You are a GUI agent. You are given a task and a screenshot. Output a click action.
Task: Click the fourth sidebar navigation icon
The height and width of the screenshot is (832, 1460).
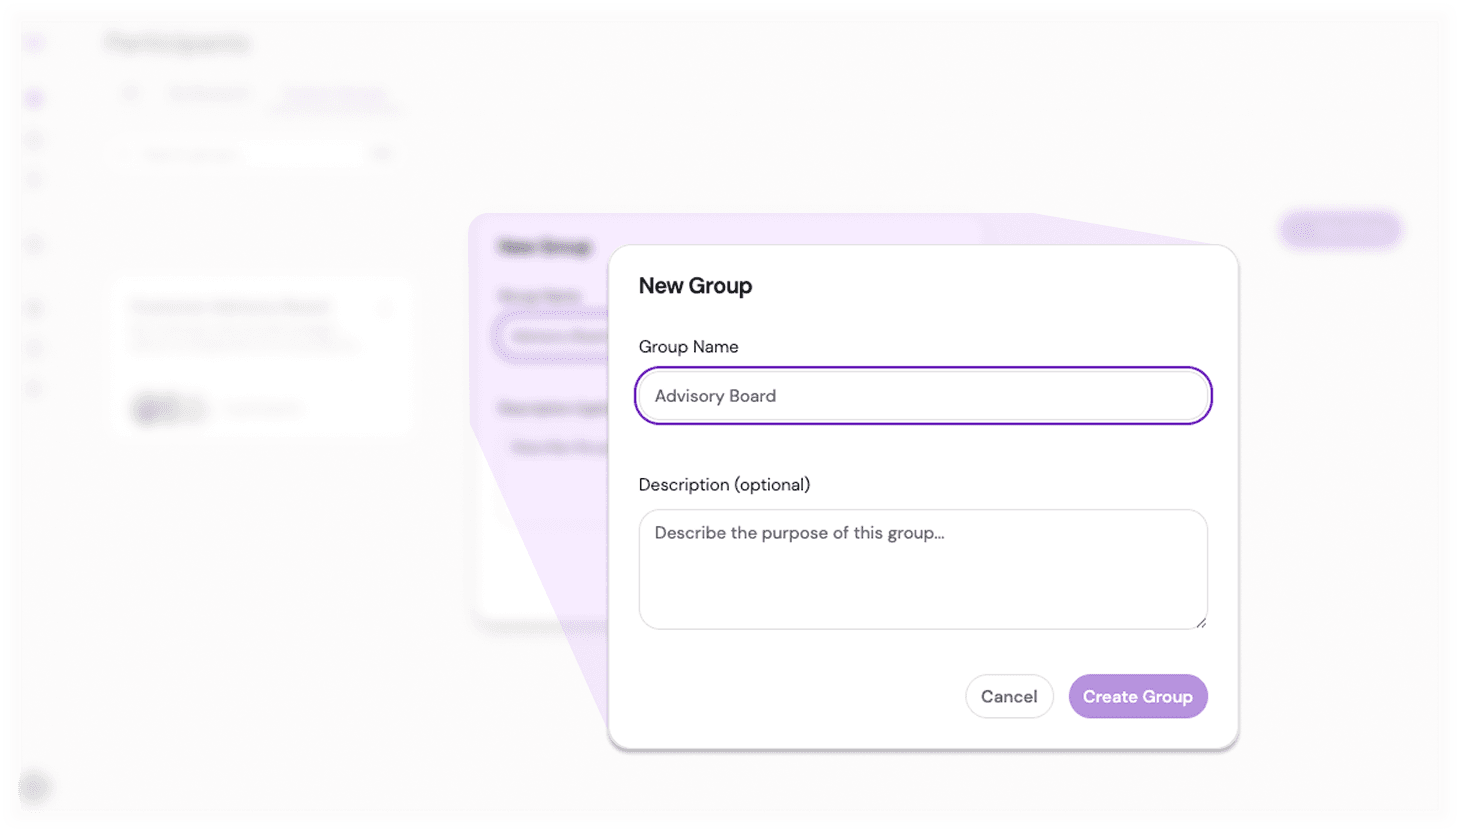point(34,179)
